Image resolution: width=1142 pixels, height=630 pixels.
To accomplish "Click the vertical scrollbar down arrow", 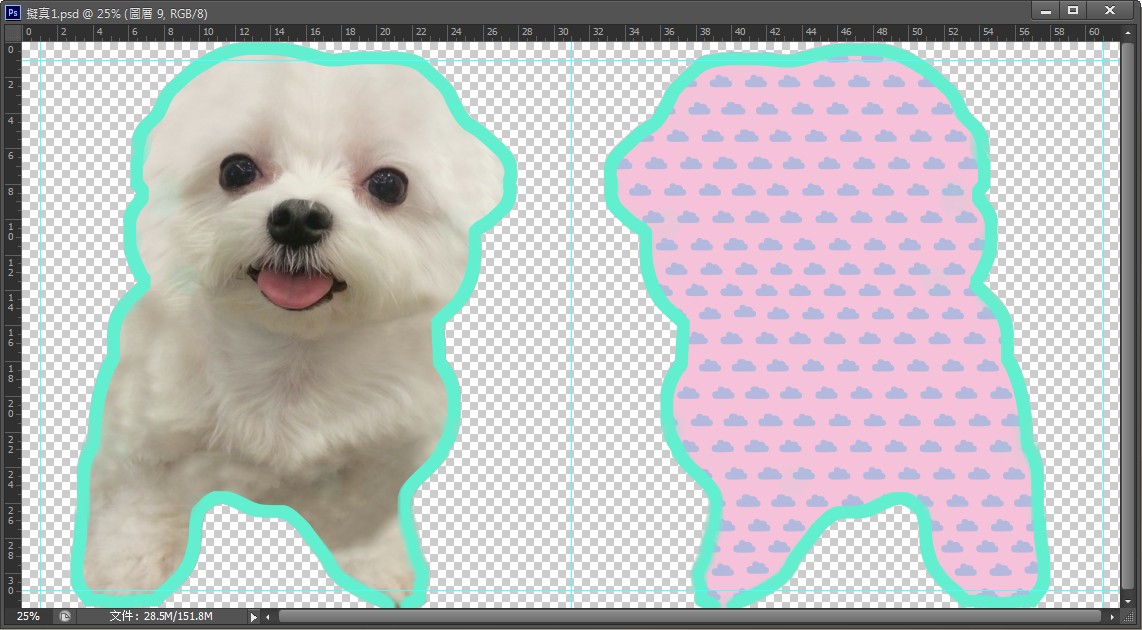I will 1128,602.
